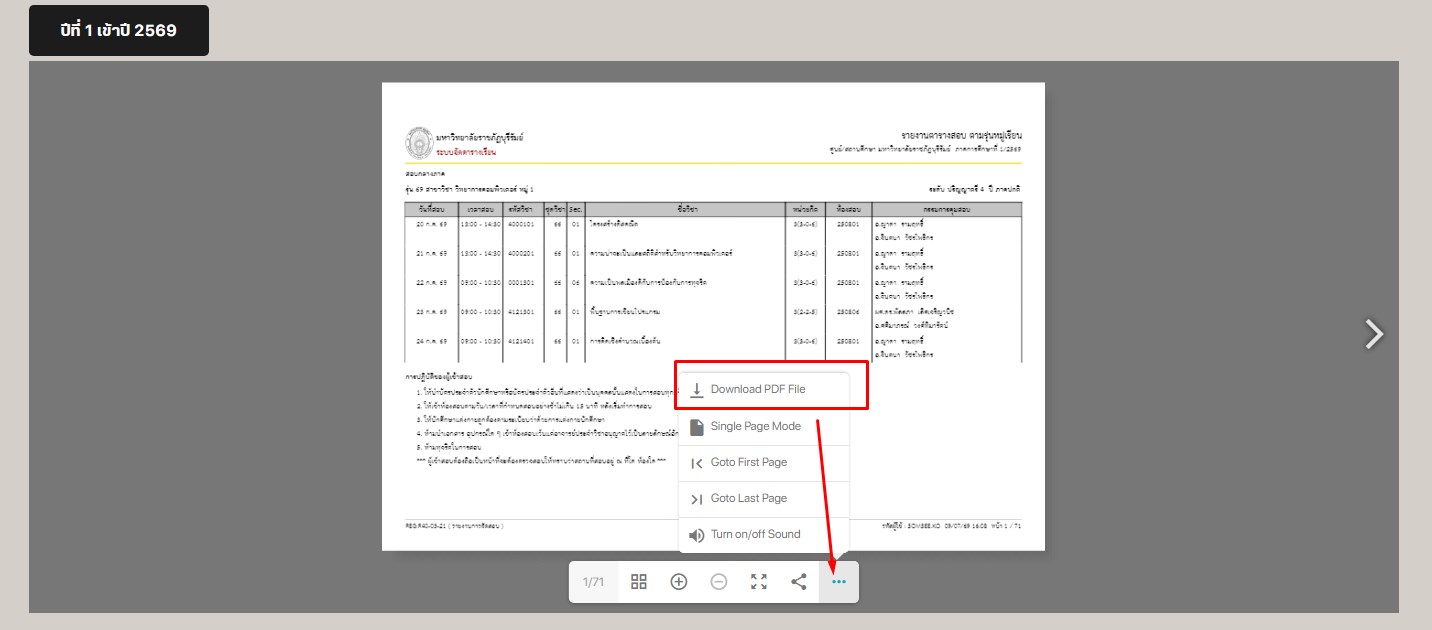Zoom in with the plus icon
Image resolution: width=1432 pixels, height=630 pixels.
point(679,582)
